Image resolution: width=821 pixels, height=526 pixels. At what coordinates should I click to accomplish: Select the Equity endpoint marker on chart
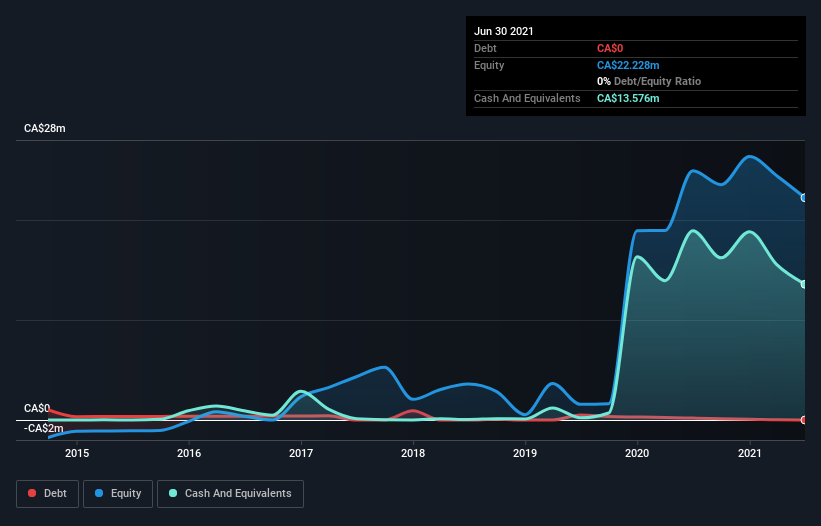(x=804, y=198)
